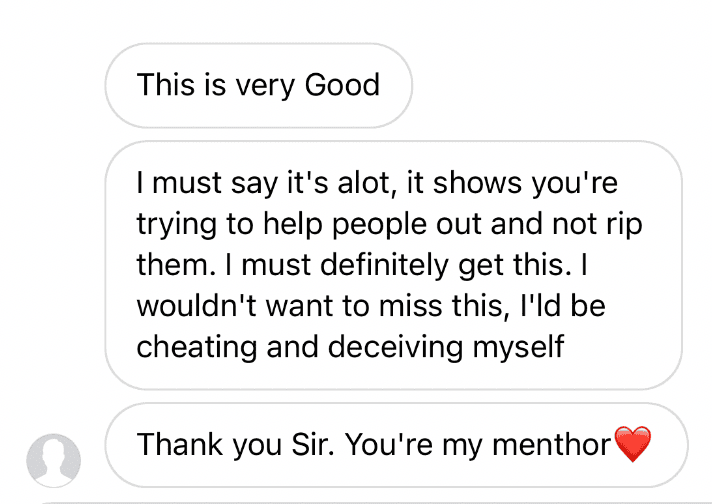Tap the long message starting "I must say"
Viewport: 712px width, 504px height.
tap(393, 265)
